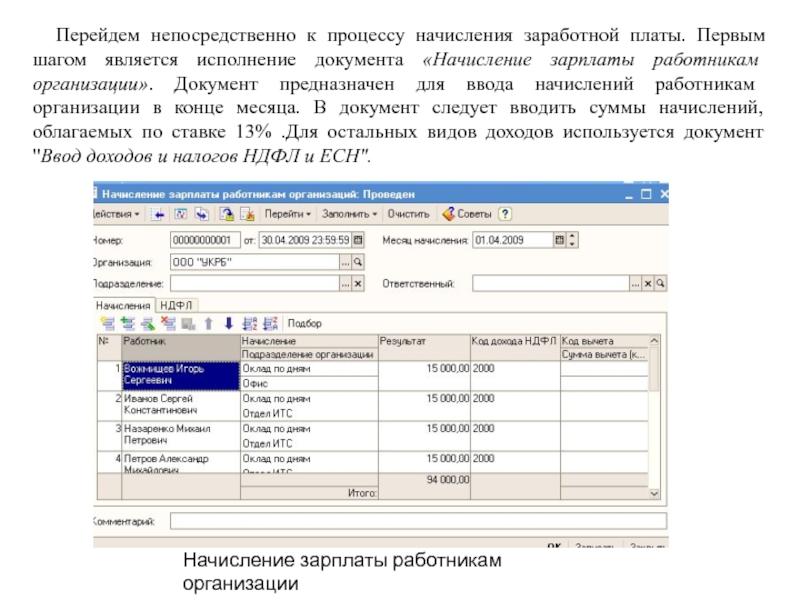The image size is (800, 600).
Task: Click the Очистить button
Action: coord(408,214)
